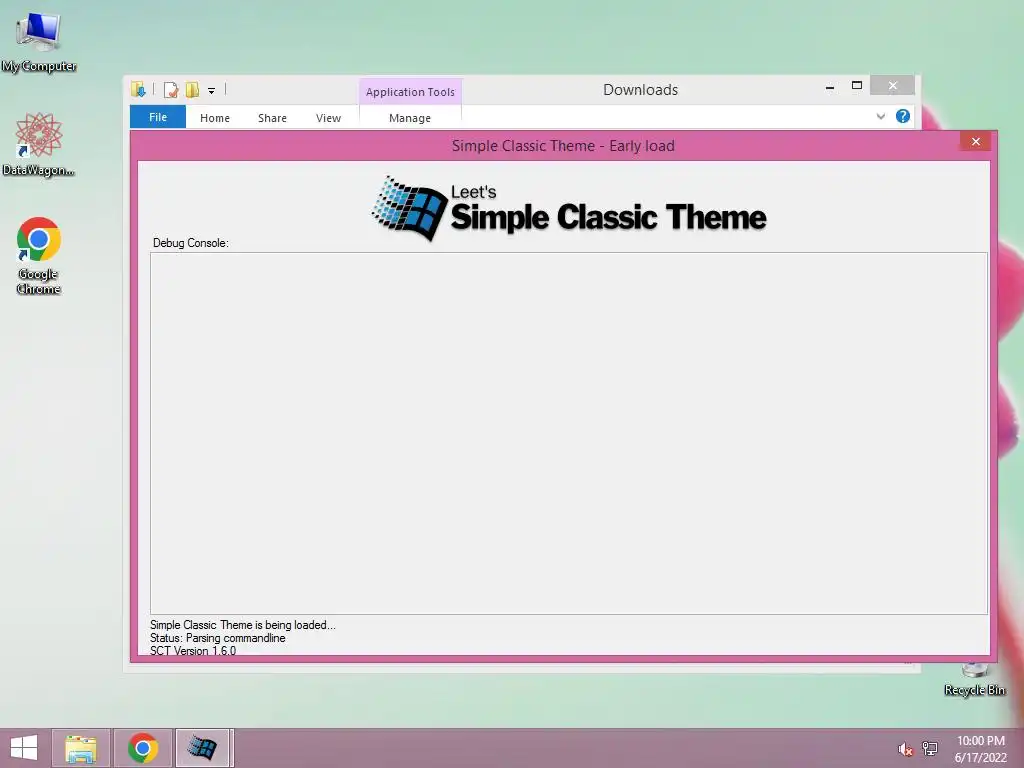The height and width of the screenshot is (768, 1024).
Task: Close the Downloads window
Action: tap(893, 86)
